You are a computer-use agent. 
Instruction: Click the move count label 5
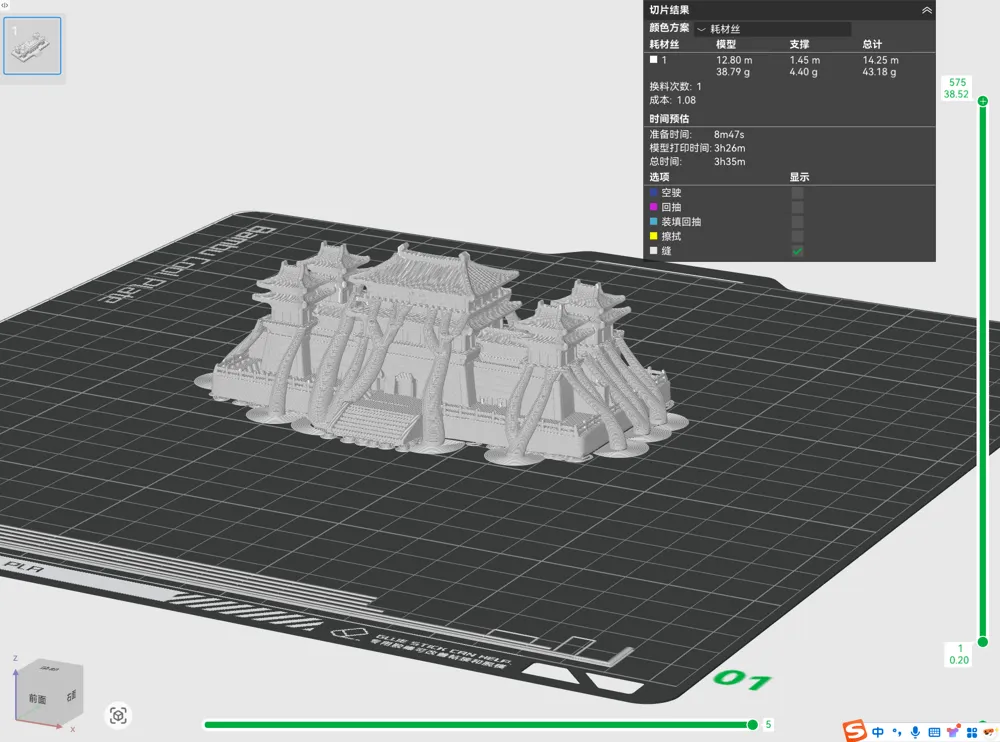768,725
